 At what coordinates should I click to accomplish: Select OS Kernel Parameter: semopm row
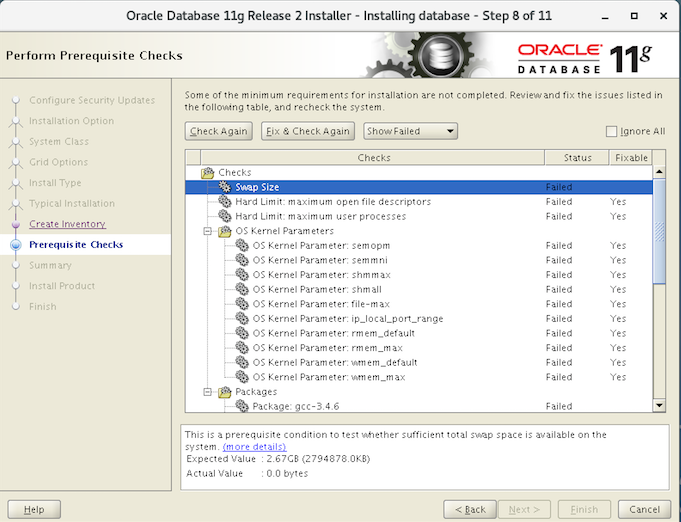pyautogui.click(x=419, y=245)
